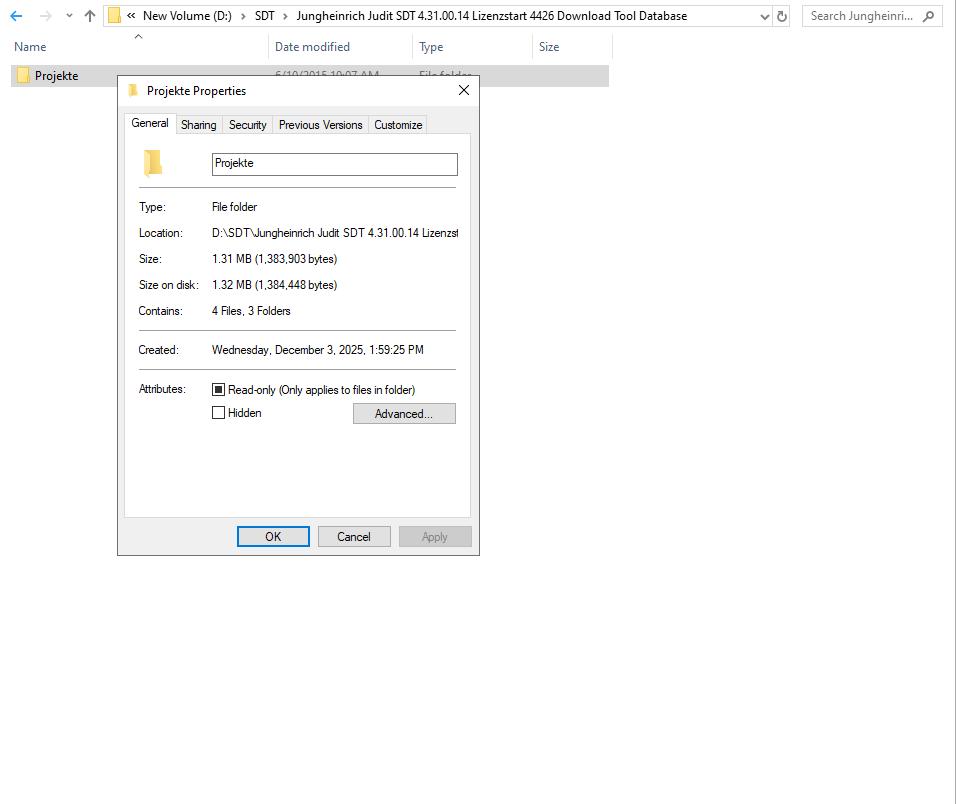
Task: Open the recent locations dropdown chevron
Action: (x=69, y=16)
